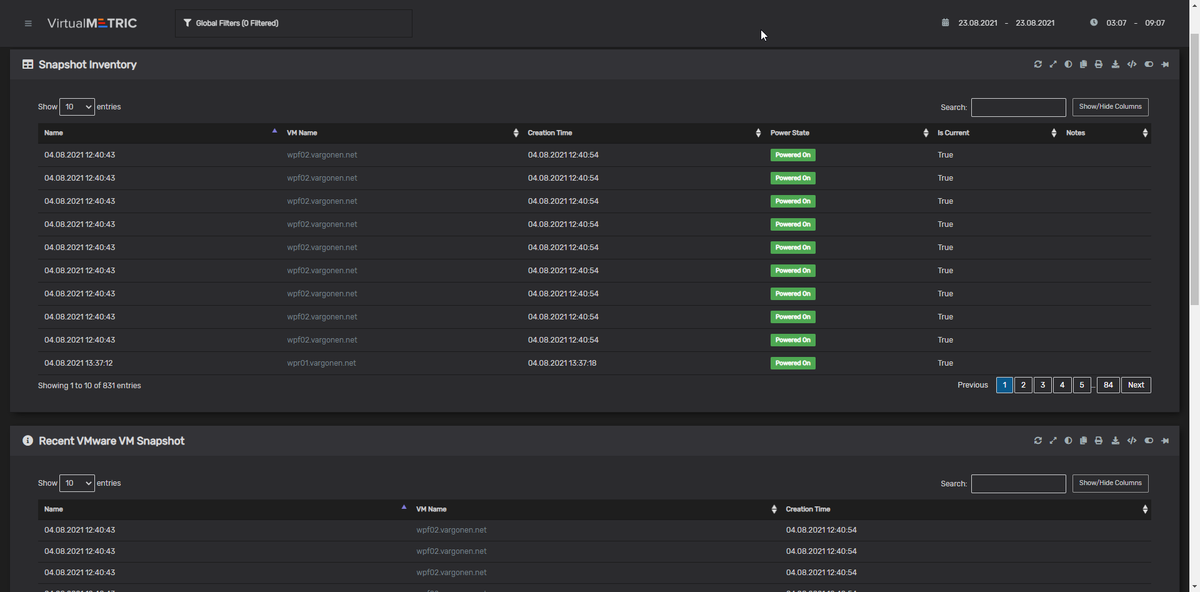Screen dimensions: 1200x592
Task: Click the end time 09:07
Action: pos(1155,23)
